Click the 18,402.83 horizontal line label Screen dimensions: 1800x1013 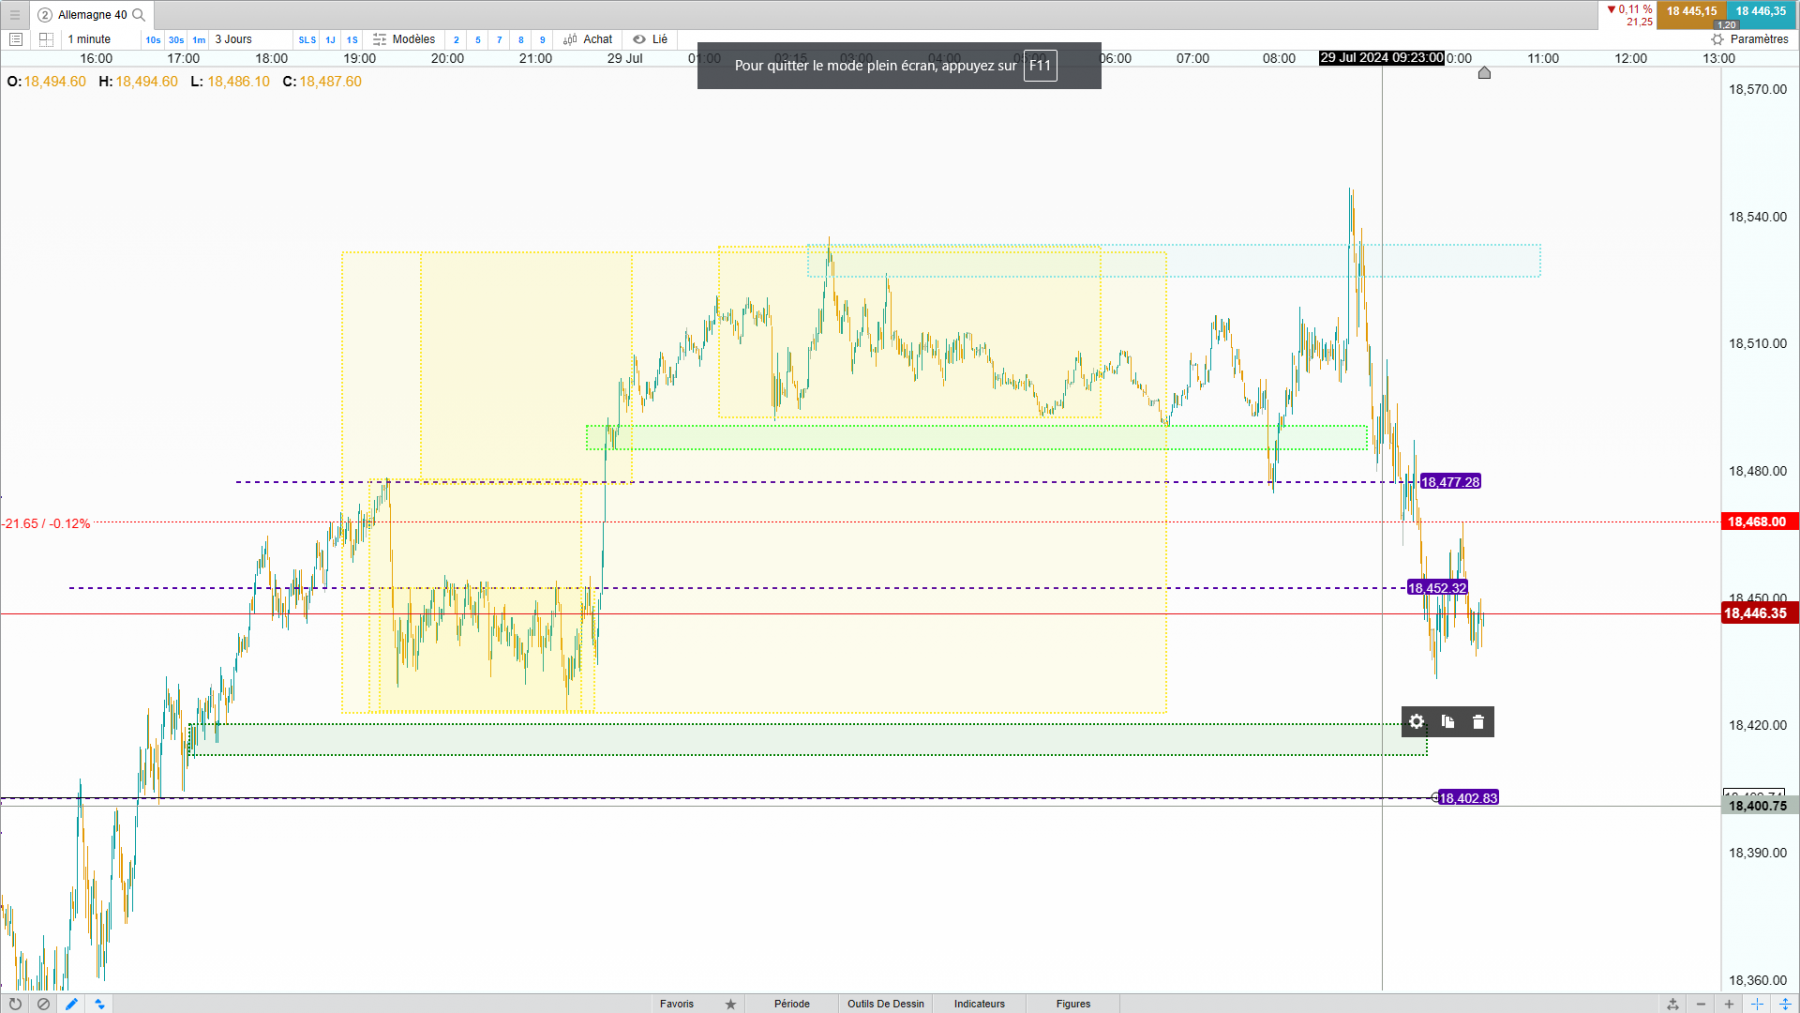click(1468, 798)
